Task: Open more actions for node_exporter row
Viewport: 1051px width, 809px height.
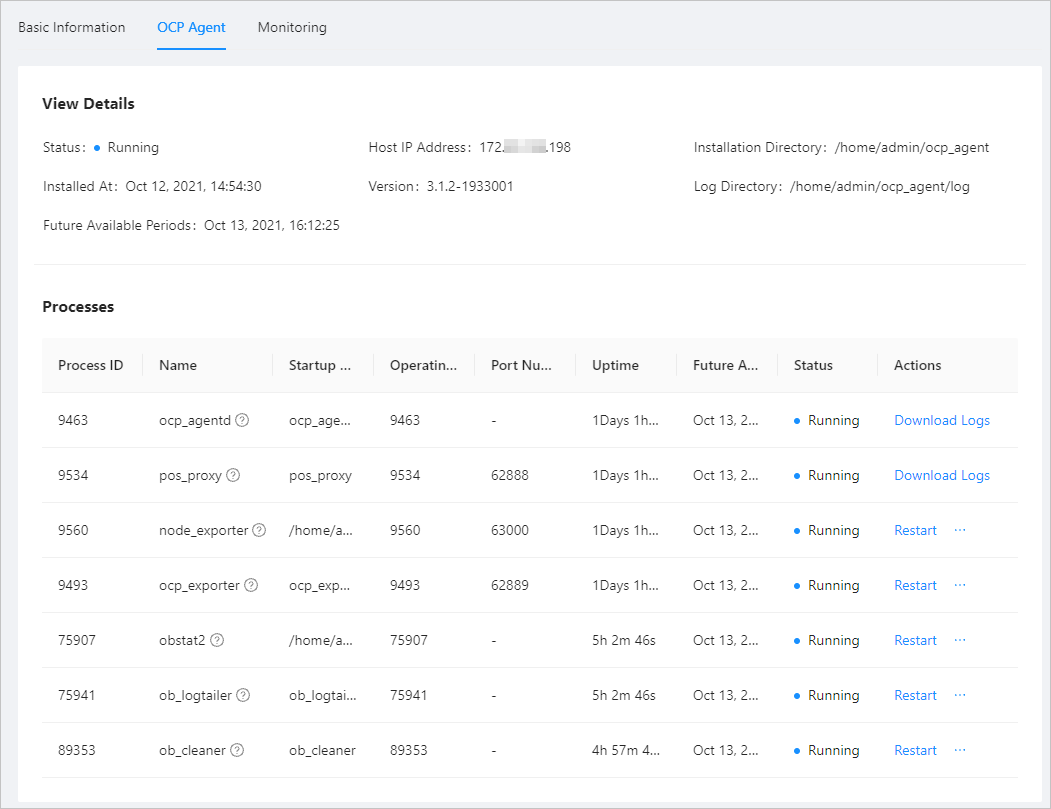Action: (x=960, y=530)
